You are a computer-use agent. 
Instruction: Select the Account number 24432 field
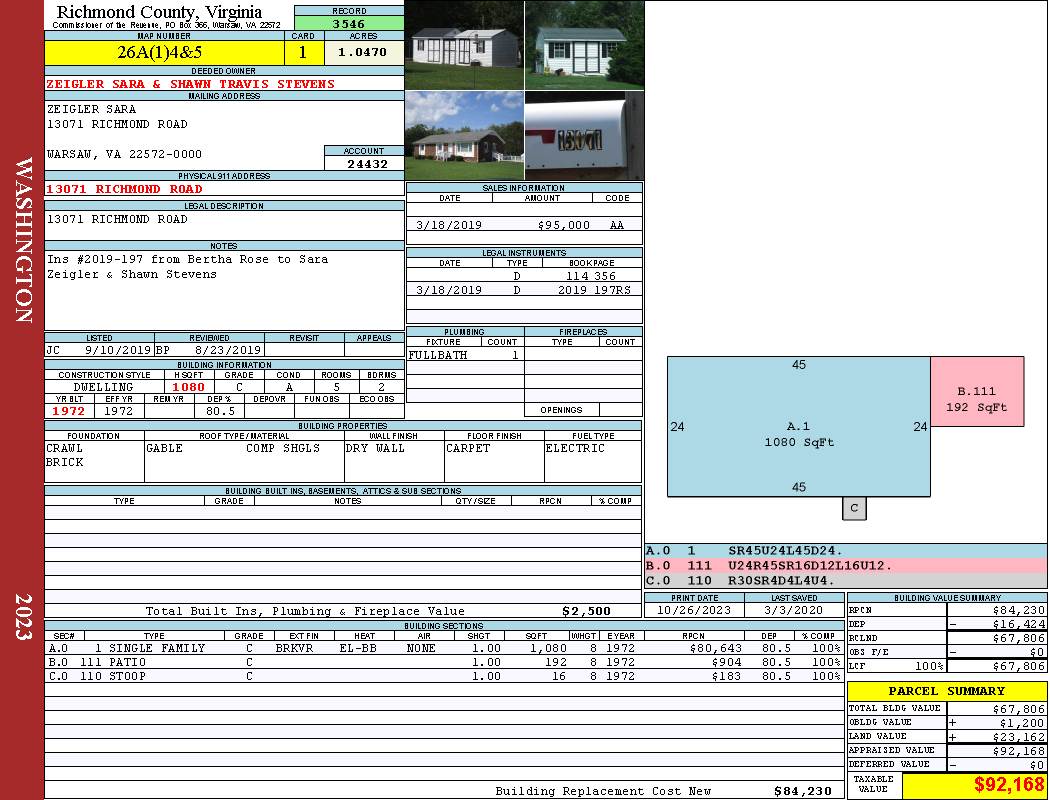tap(364, 163)
